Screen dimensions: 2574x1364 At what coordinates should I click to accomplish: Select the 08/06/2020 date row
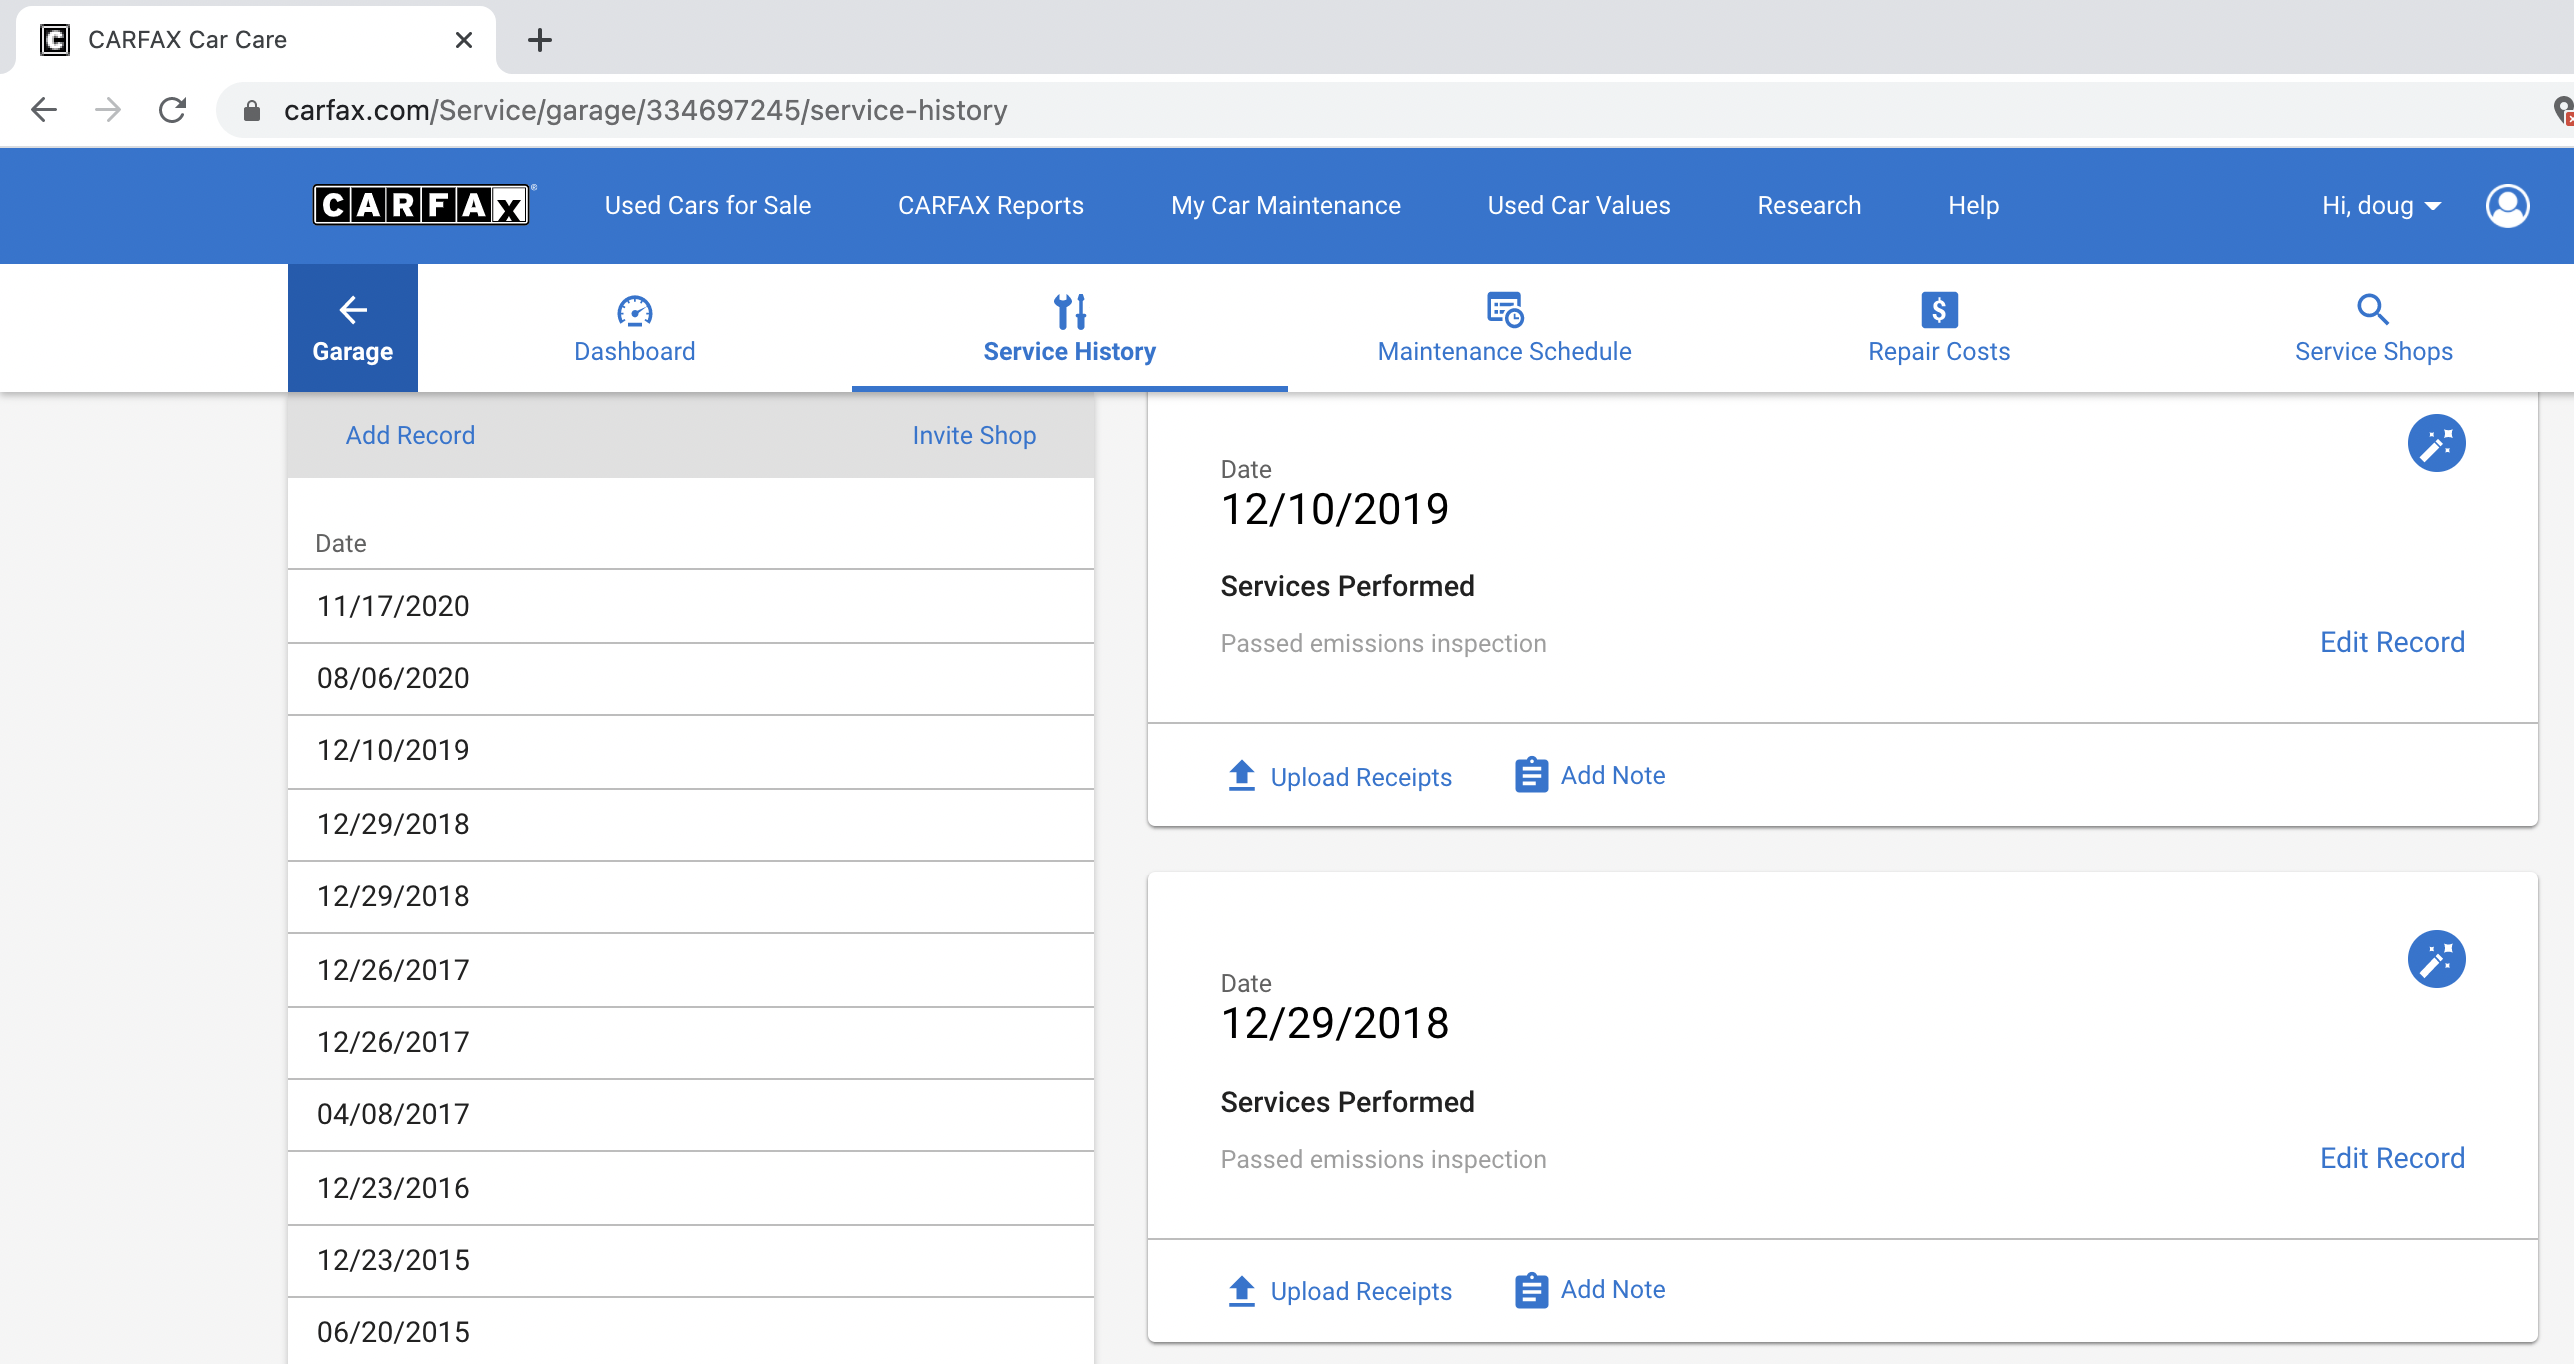coord(691,678)
